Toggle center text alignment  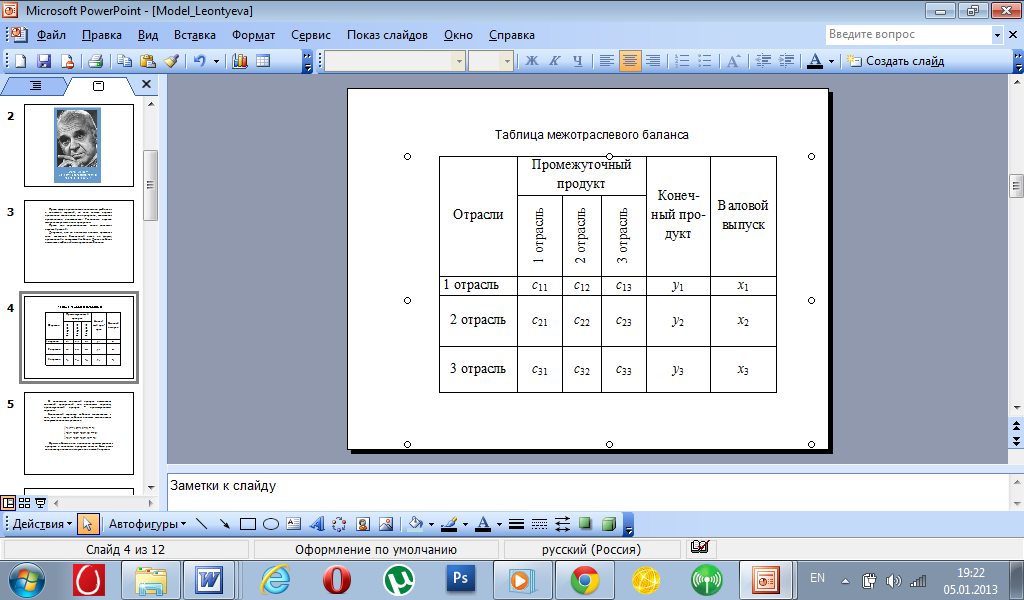[630, 61]
